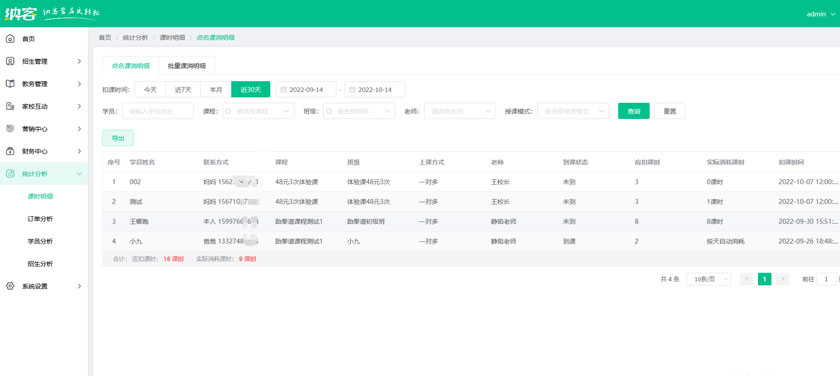Focus the 学员 name input field
840x376 pixels.
[x=158, y=111]
